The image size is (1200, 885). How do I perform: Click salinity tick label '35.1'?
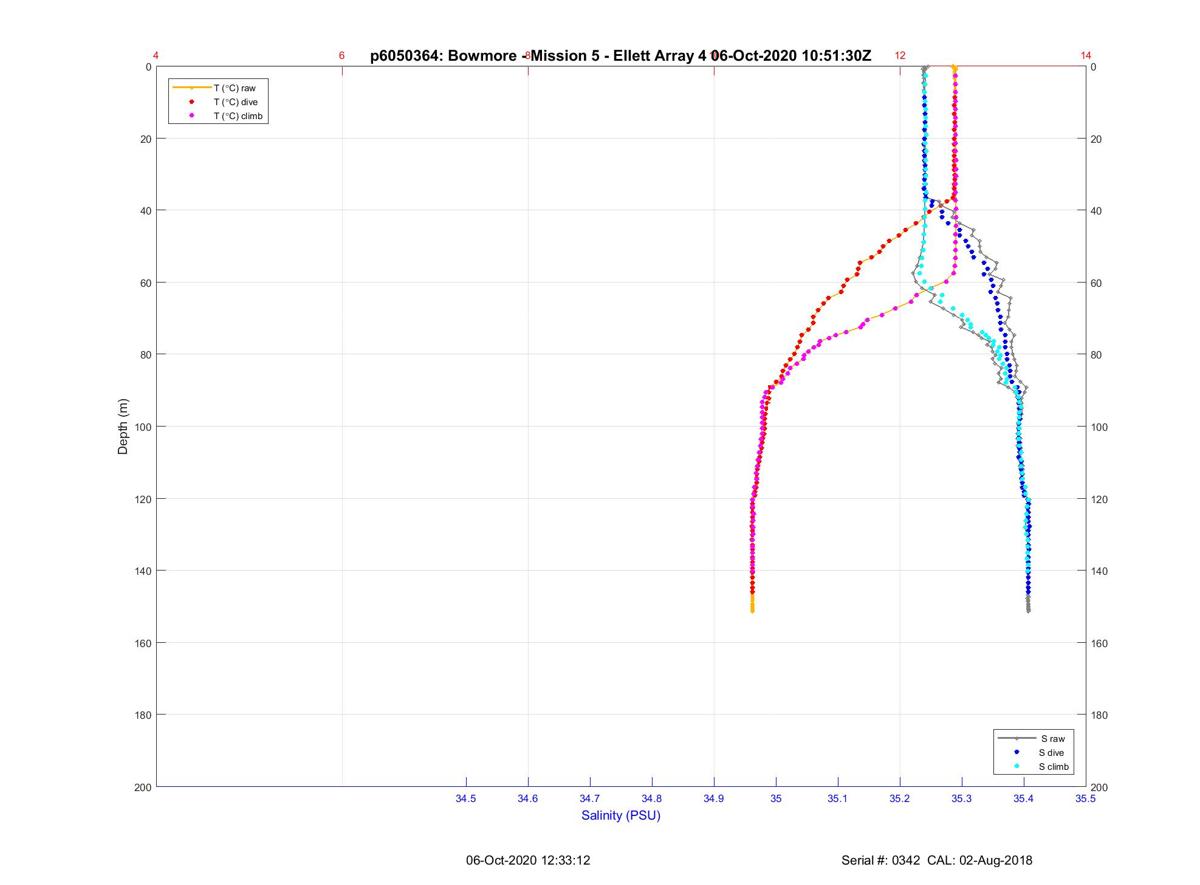[x=838, y=799]
